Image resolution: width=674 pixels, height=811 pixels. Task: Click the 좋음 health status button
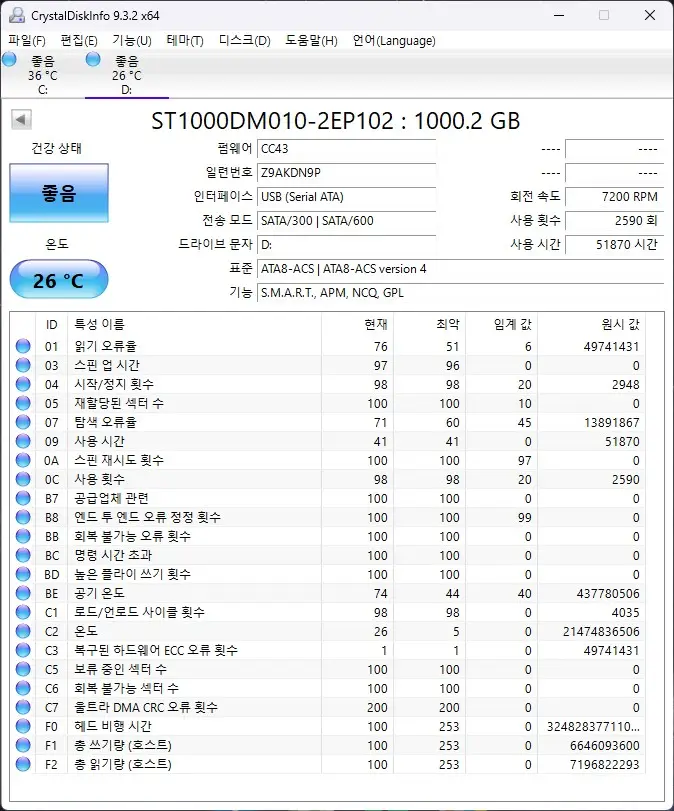click(59, 193)
